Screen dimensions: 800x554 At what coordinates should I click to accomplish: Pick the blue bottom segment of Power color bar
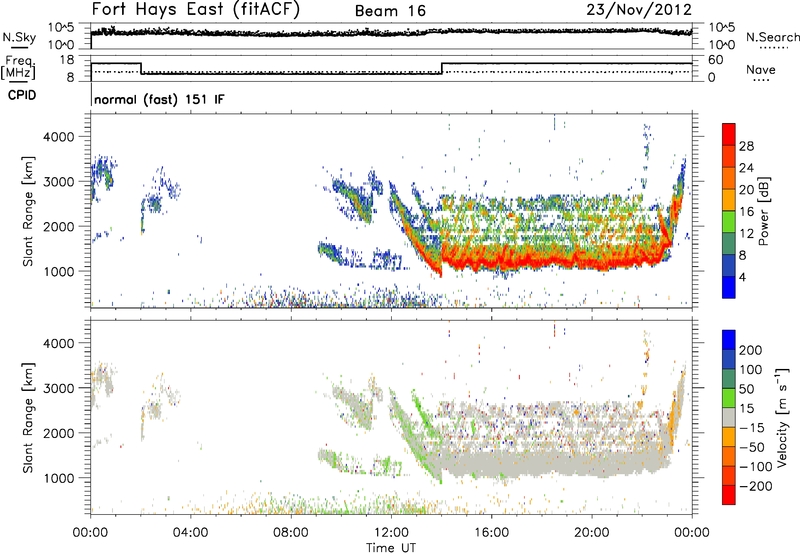729,287
